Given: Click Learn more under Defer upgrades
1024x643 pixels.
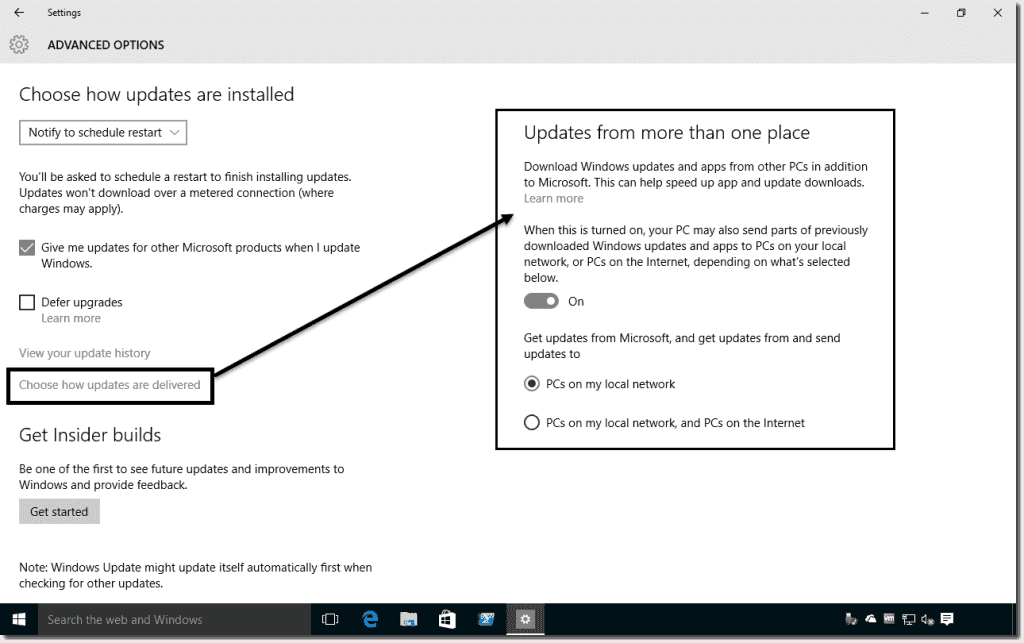Looking at the screenshot, I should coord(71,319).
